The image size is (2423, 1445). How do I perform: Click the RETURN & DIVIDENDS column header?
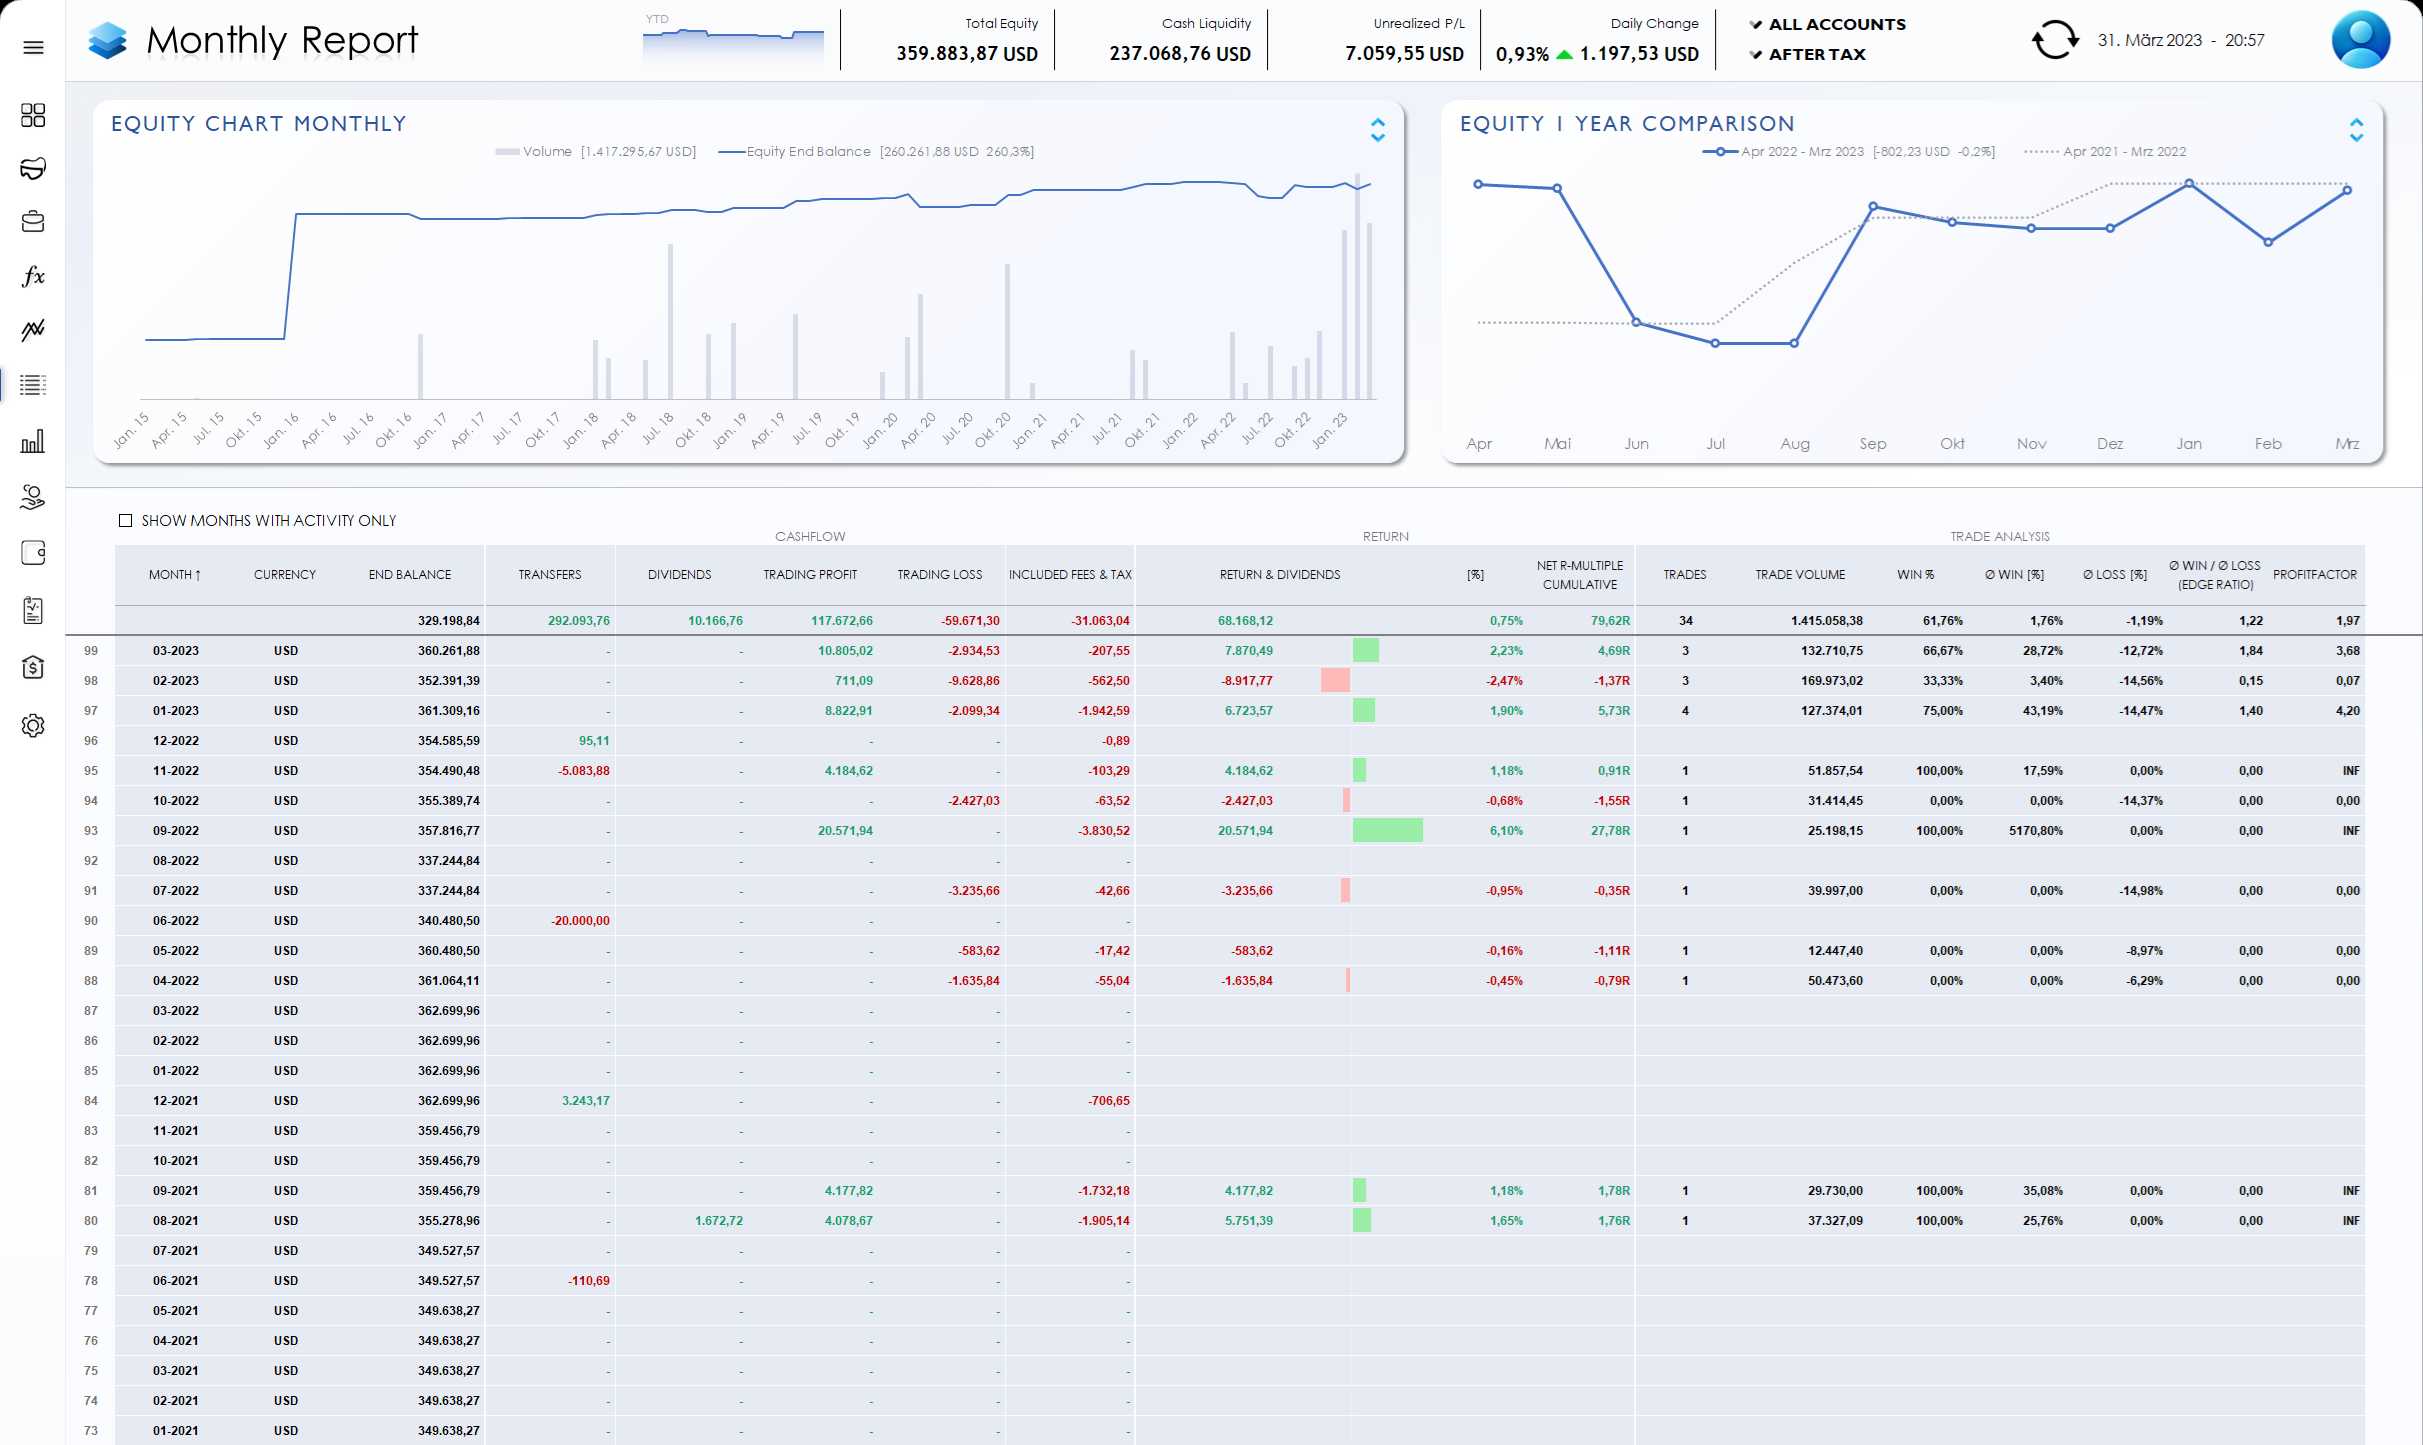(x=1279, y=574)
